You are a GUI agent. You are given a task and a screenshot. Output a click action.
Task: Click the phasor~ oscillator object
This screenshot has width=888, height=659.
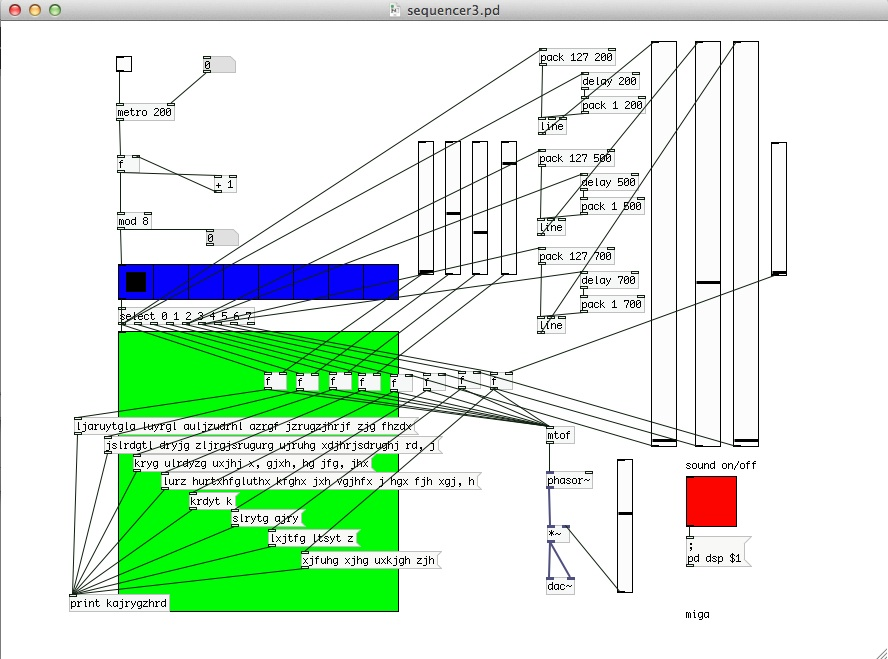[x=570, y=482]
